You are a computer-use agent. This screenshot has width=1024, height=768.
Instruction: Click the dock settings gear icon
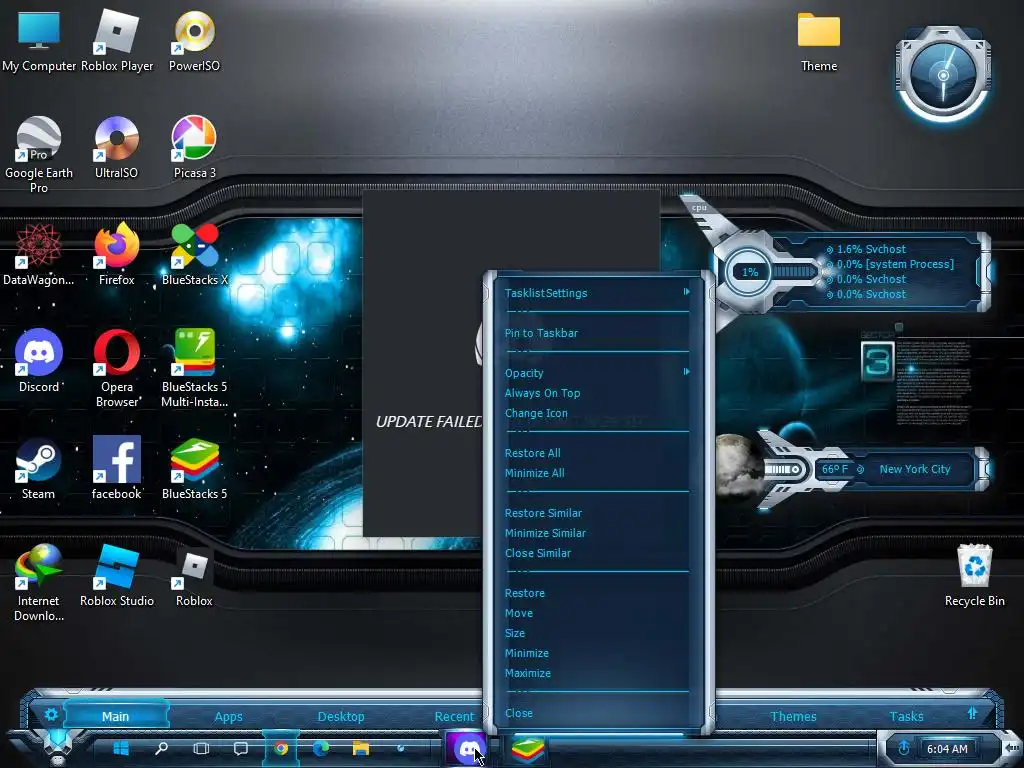click(x=51, y=714)
